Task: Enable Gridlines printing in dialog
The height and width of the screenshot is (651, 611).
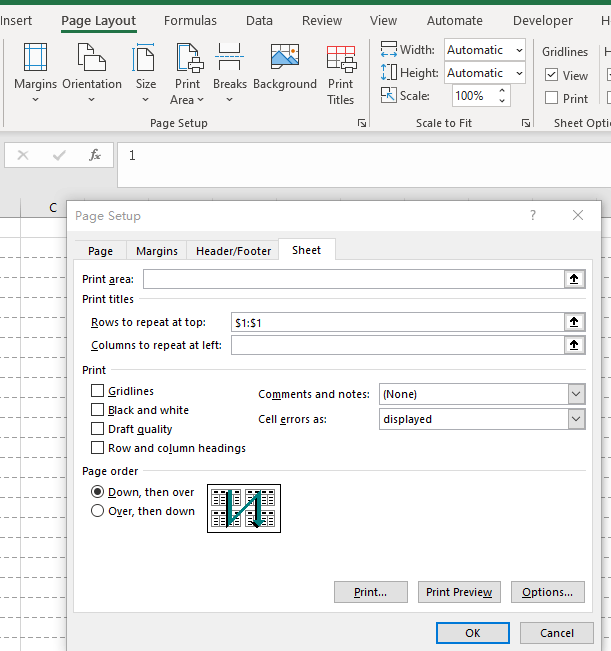Action: click(x=97, y=391)
